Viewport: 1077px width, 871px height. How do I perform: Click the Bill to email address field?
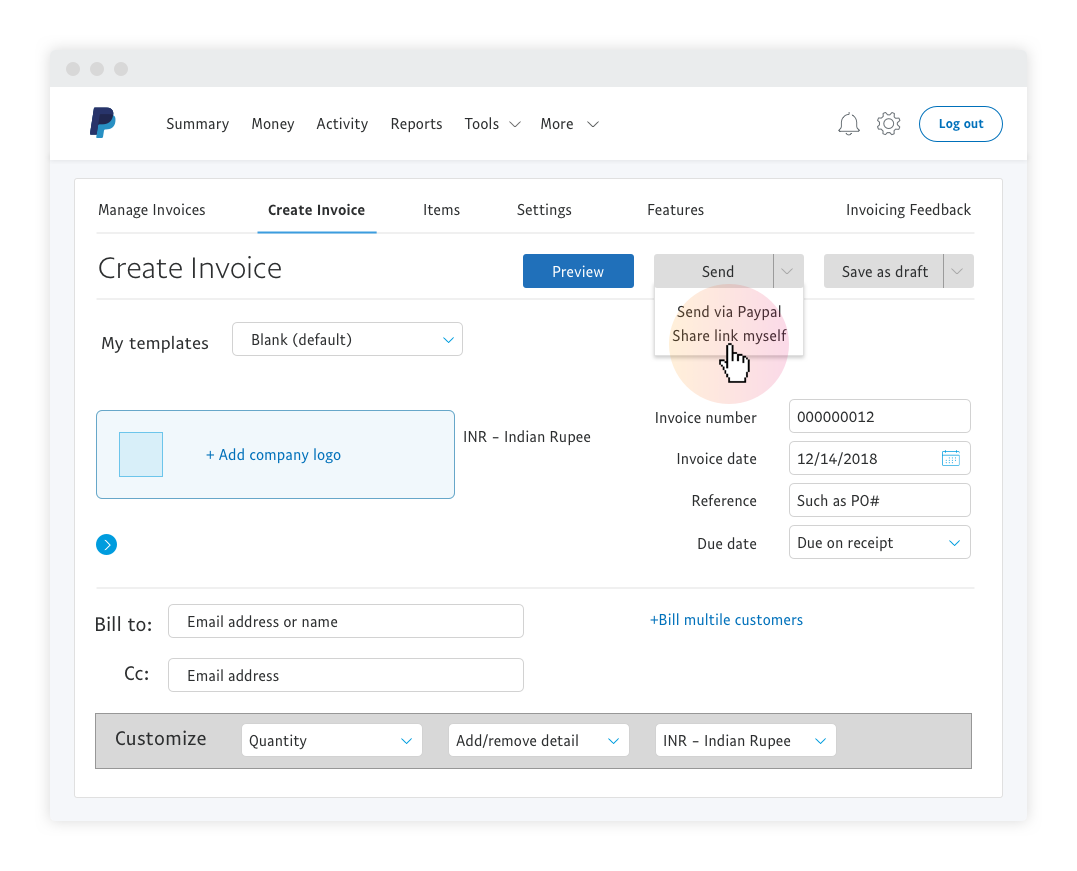(345, 622)
